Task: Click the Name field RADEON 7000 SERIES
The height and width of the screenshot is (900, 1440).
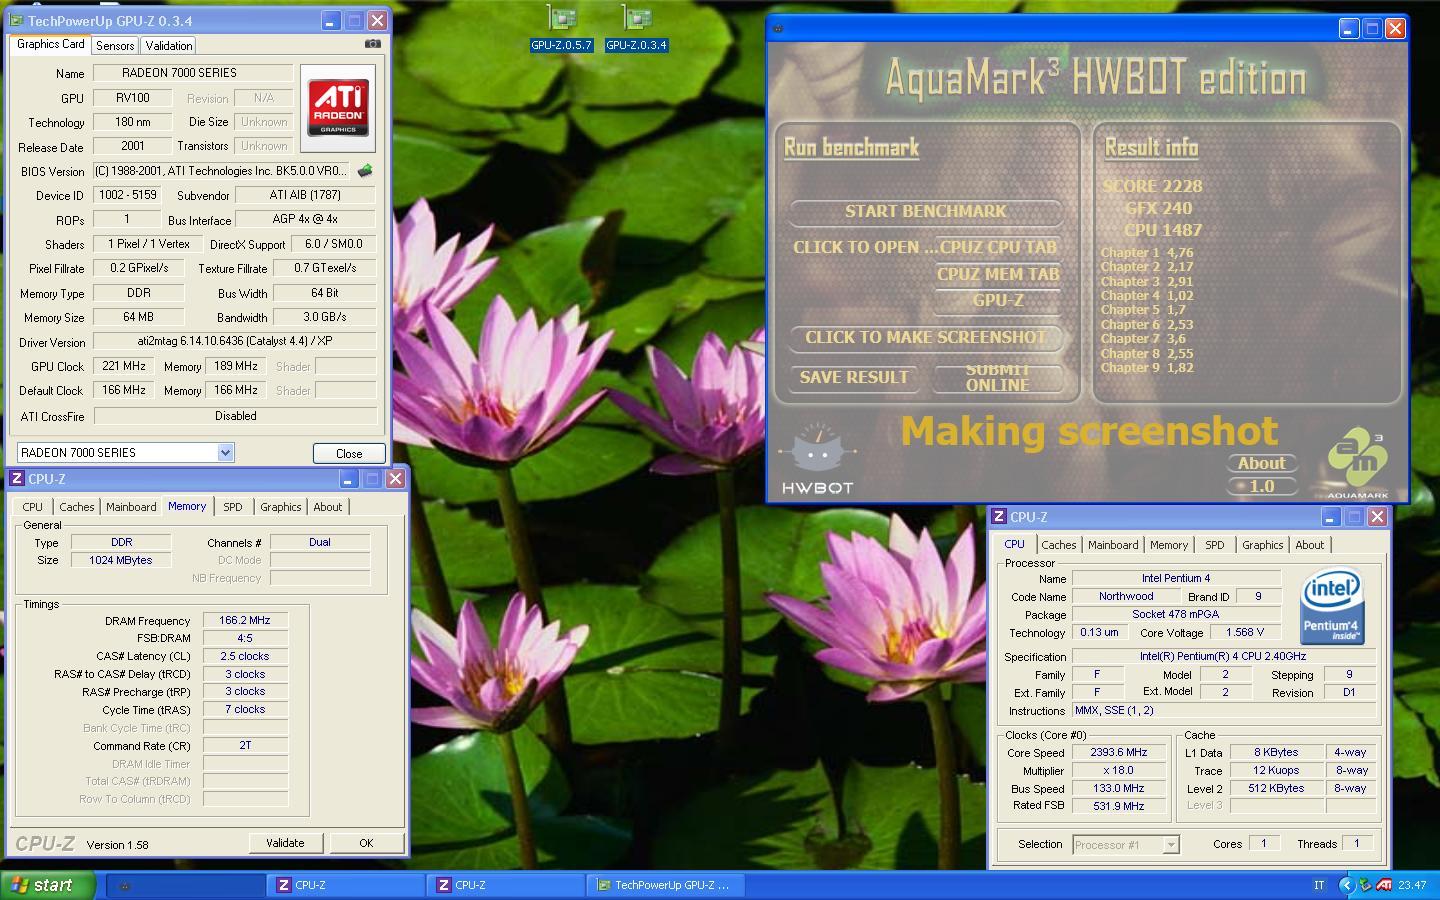Action: pyautogui.click(x=193, y=73)
